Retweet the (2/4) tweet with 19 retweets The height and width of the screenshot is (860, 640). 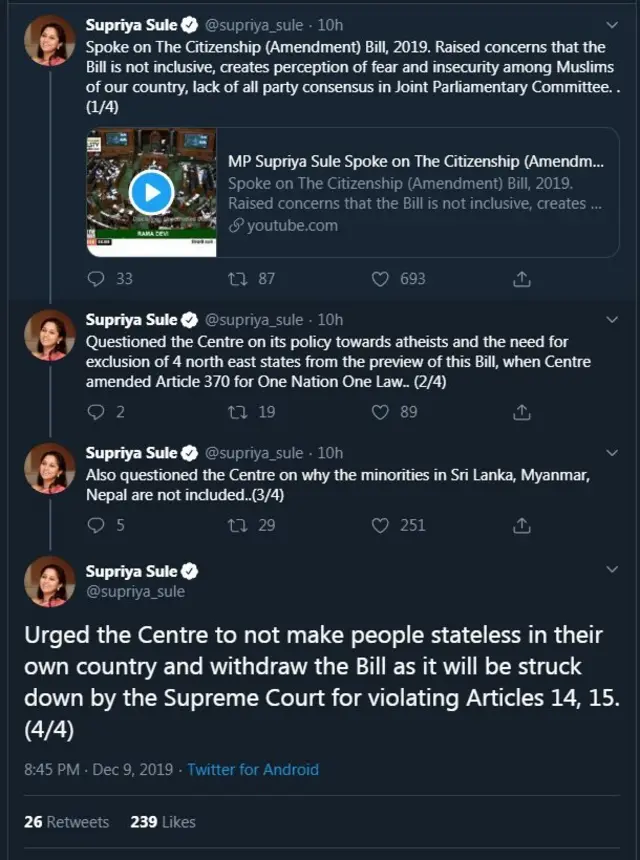239,411
